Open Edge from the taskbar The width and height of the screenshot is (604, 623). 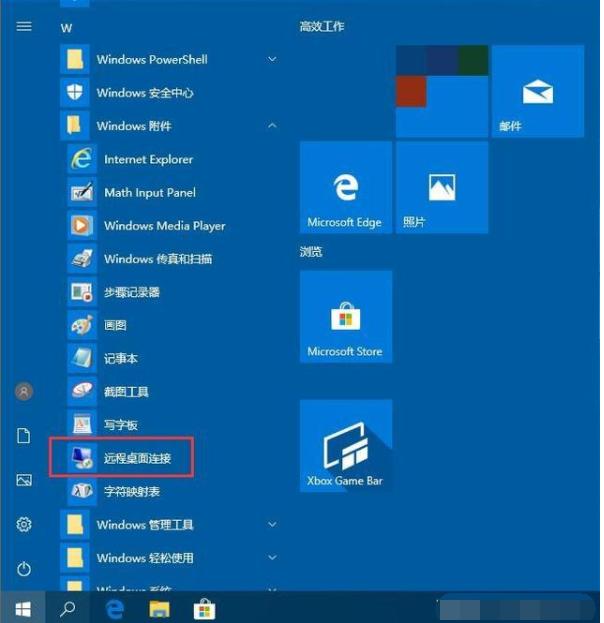(x=115, y=609)
